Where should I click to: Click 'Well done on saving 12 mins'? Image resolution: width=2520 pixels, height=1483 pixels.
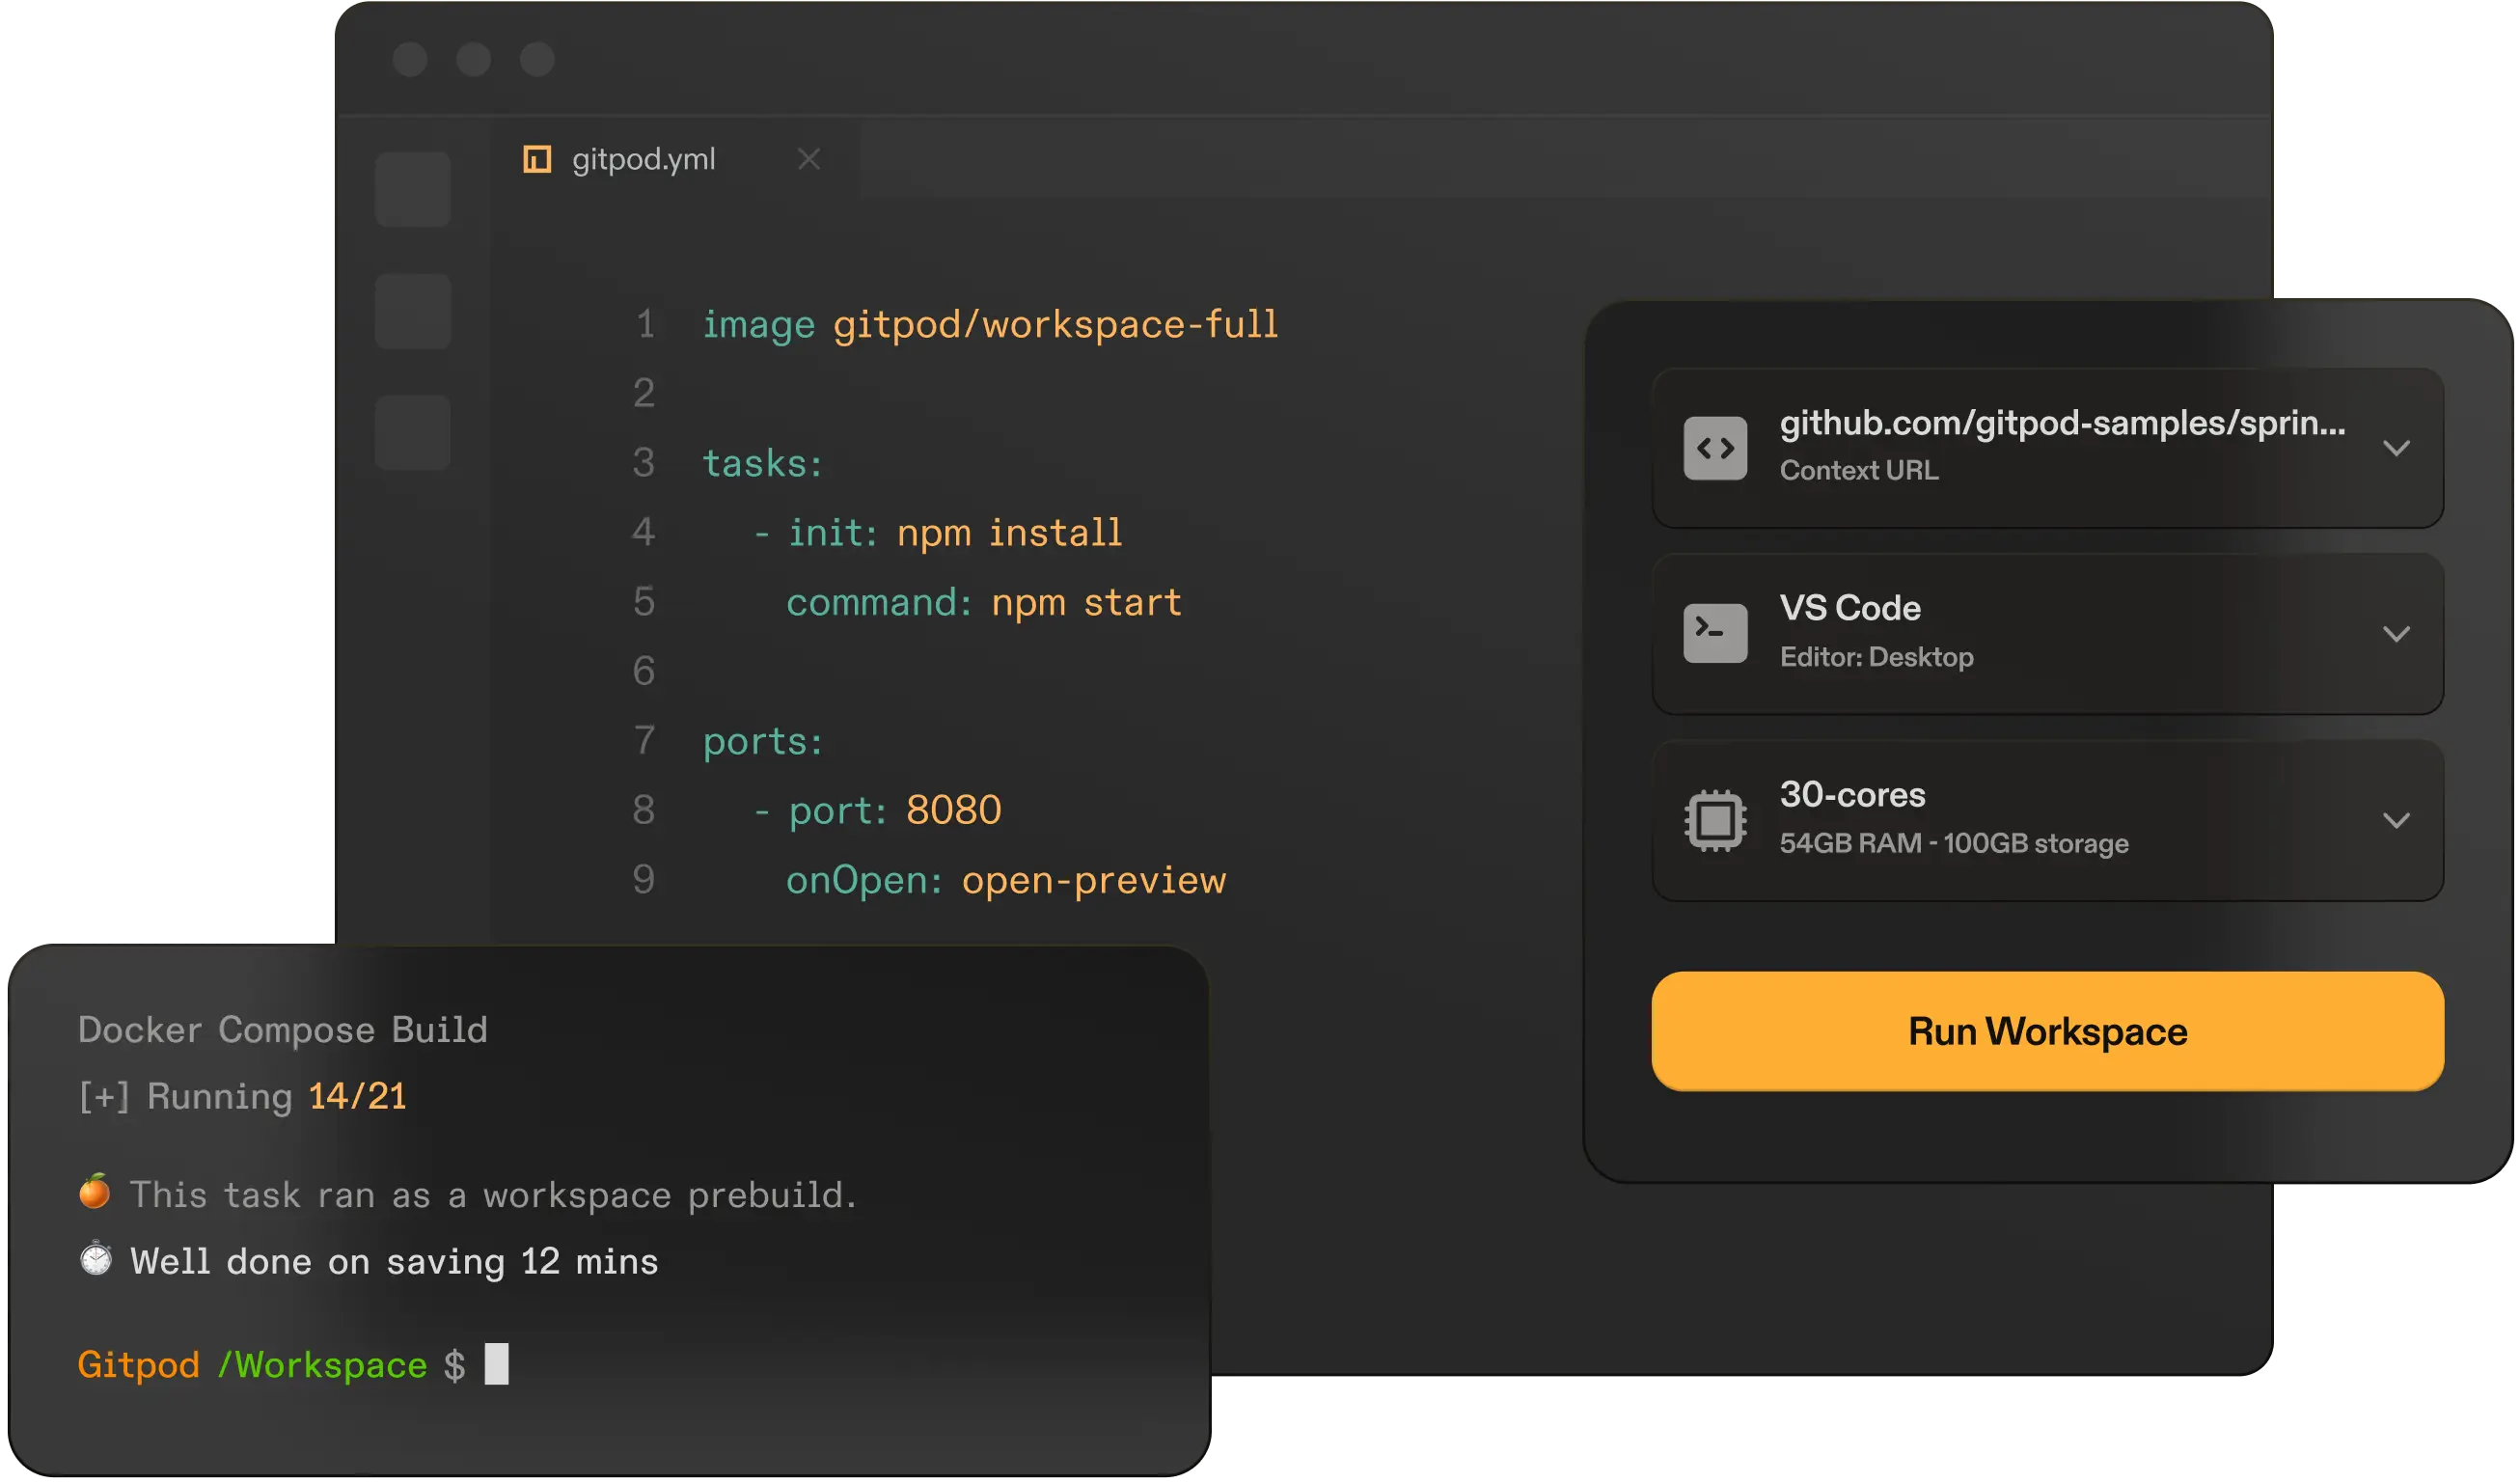pyautogui.click(x=394, y=1262)
